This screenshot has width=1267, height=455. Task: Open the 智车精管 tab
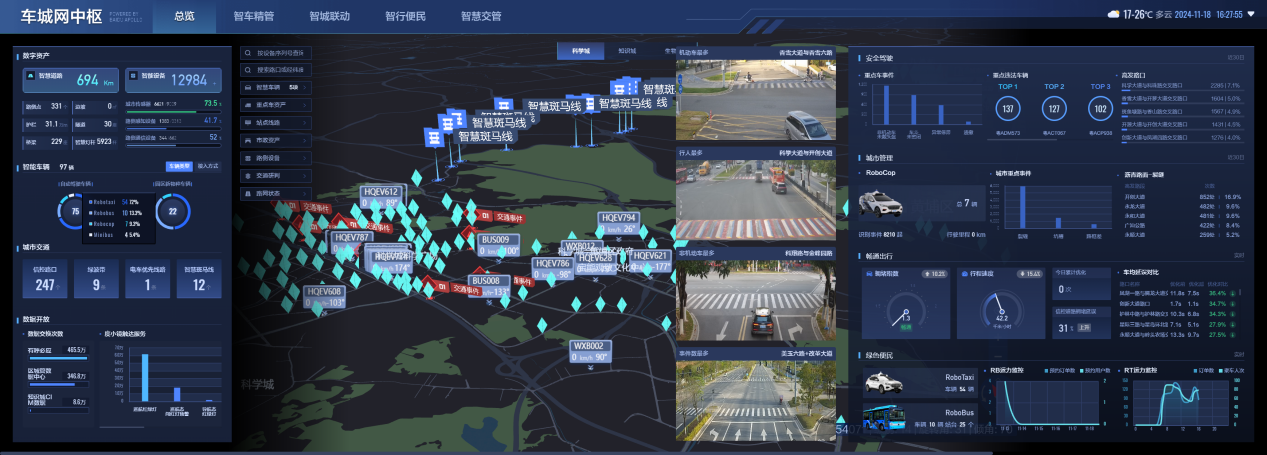[254, 17]
